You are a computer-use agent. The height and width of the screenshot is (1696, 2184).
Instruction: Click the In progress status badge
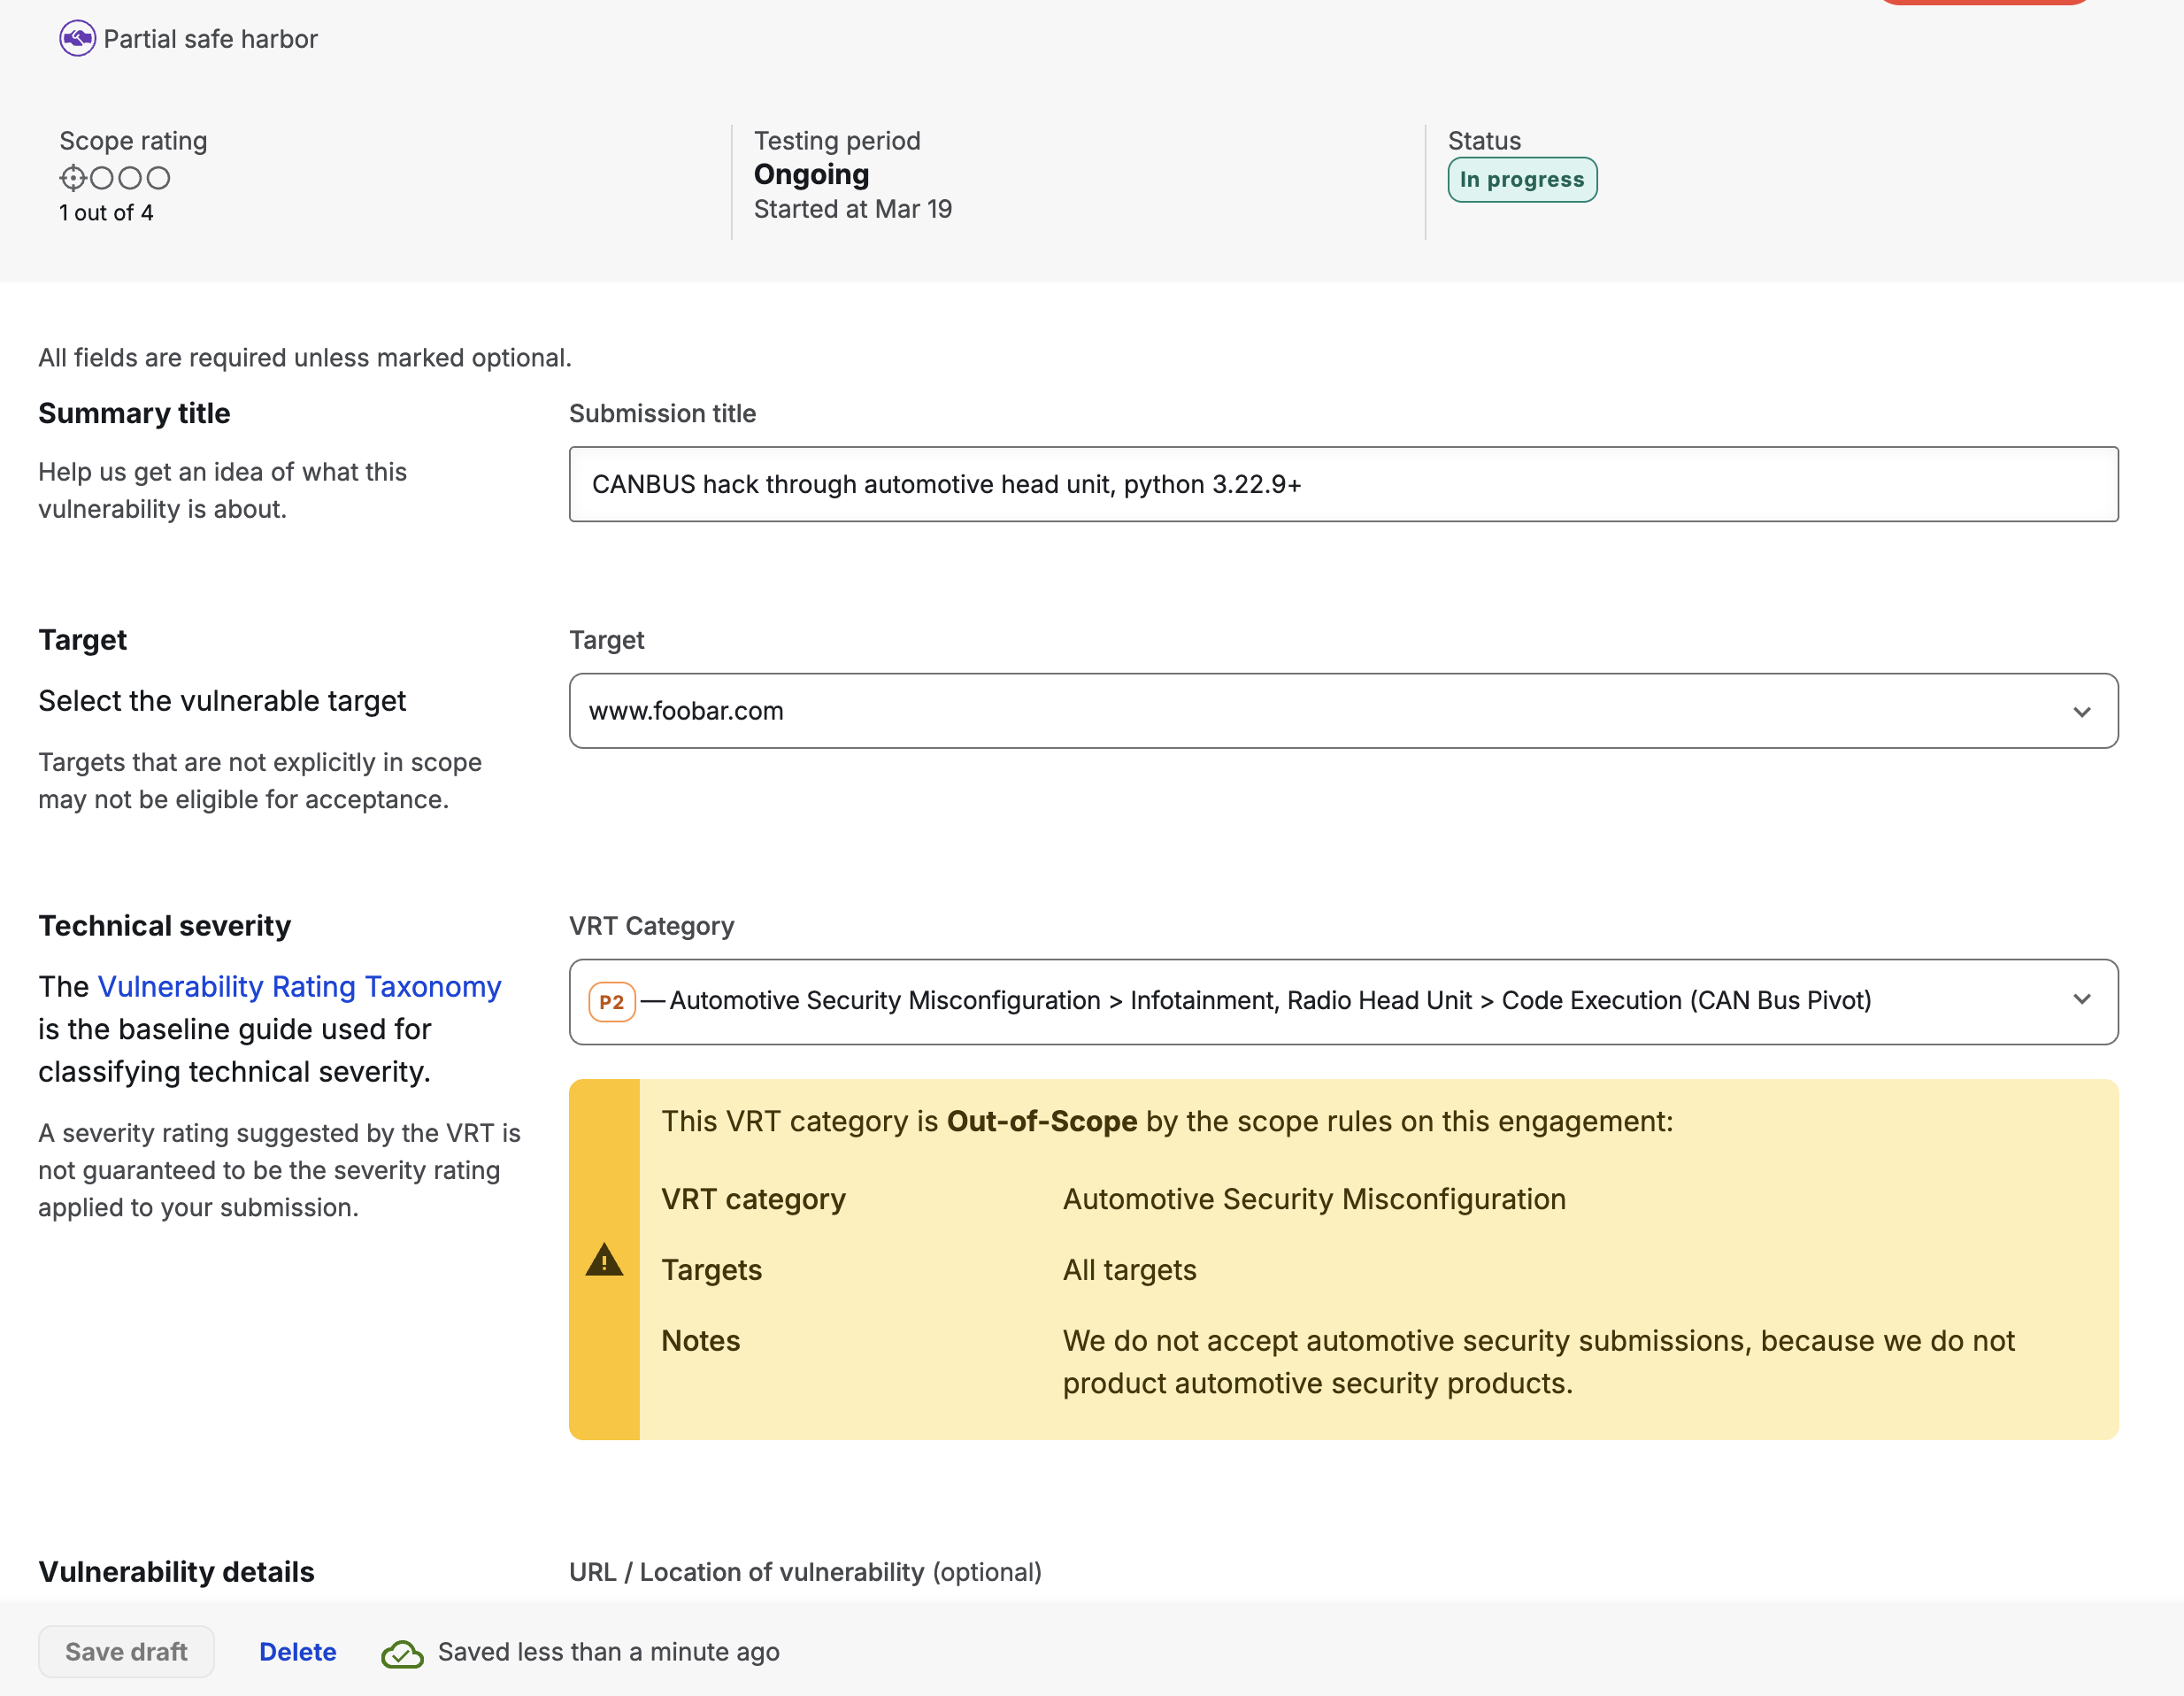pyautogui.click(x=1522, y=180)
